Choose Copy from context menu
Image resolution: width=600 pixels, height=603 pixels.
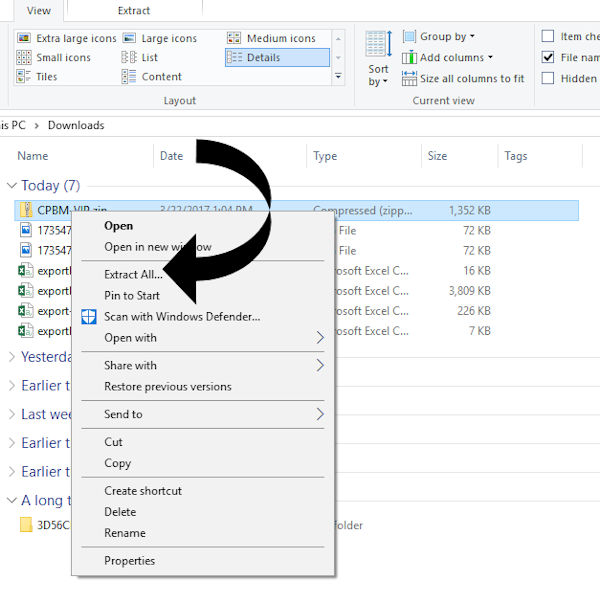(203, 463)
